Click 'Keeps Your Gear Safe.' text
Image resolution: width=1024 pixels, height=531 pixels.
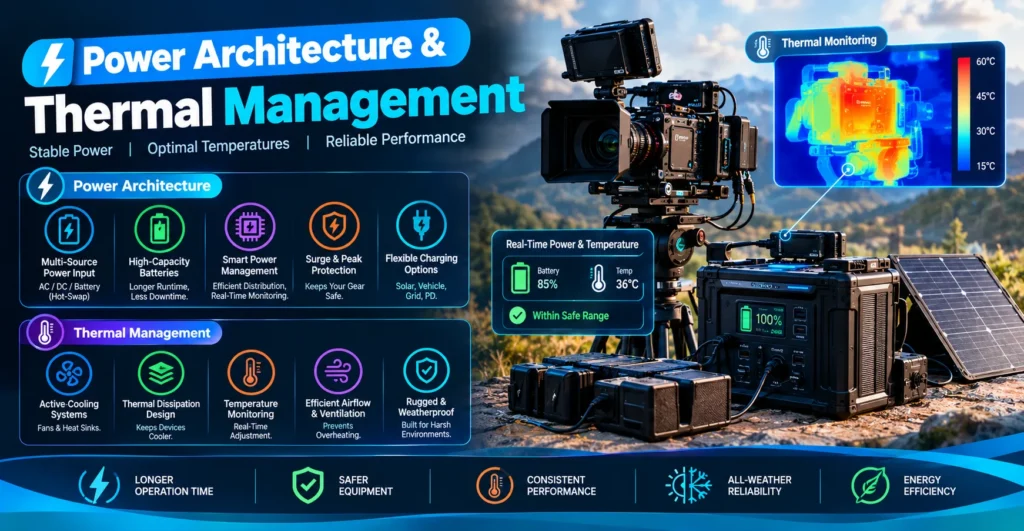[334, 291]
